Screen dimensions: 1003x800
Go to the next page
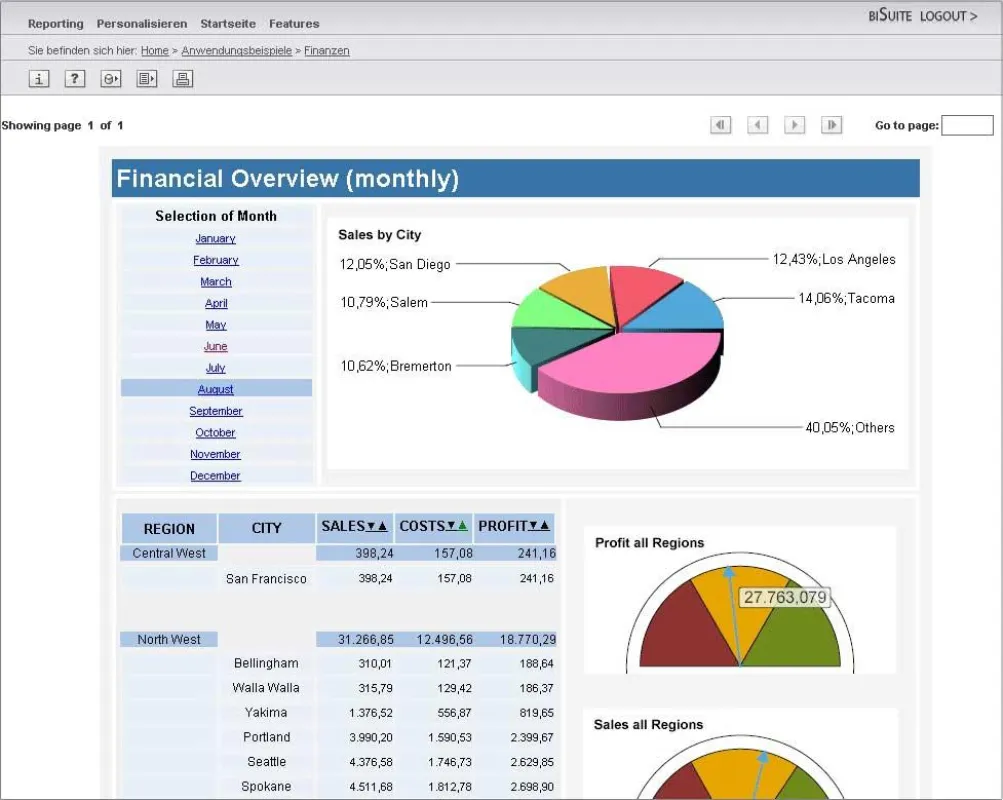pyautogui.click(x=794, y=125)
